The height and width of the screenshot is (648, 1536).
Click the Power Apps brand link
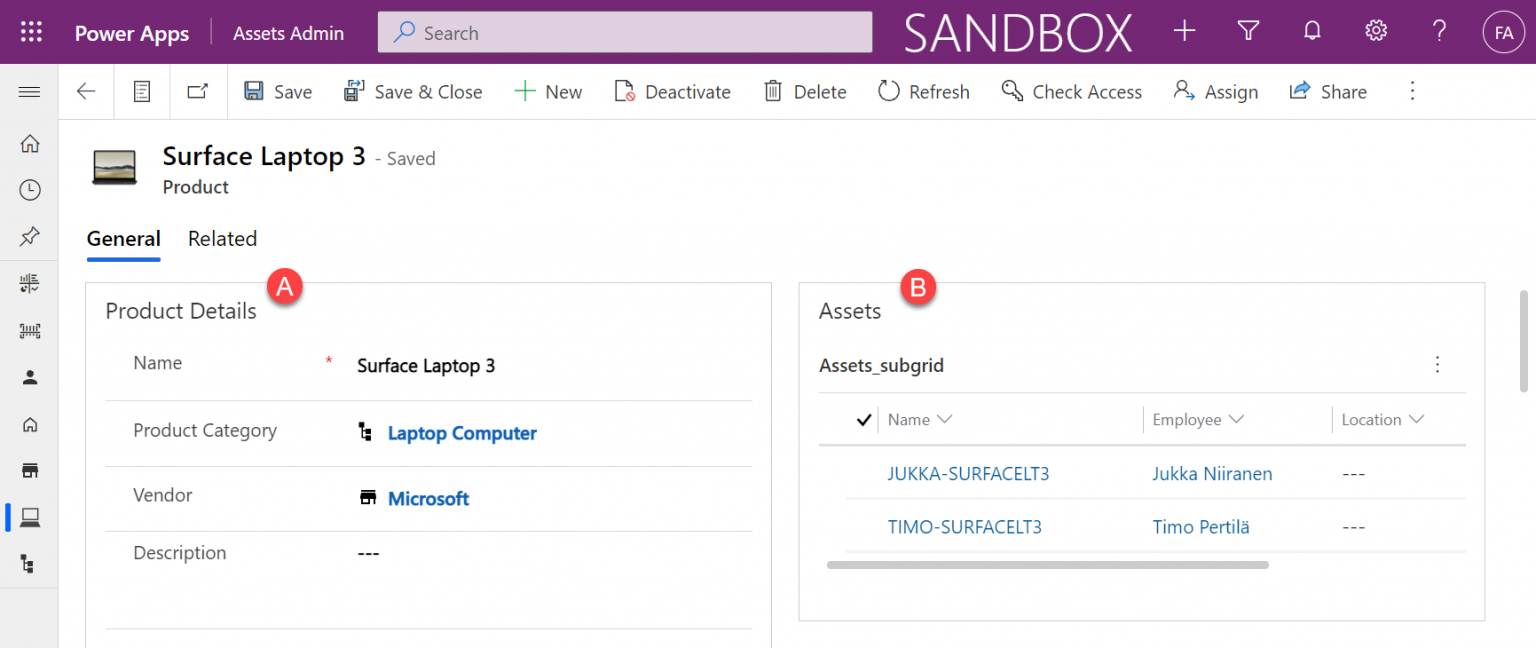click(x=132, y=33)
